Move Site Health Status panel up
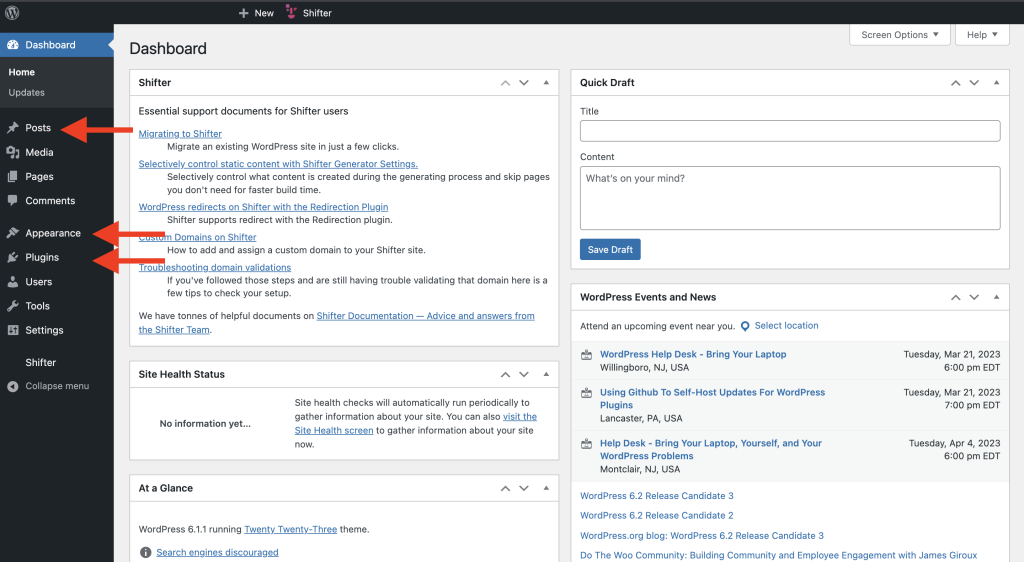Viewport: 1024px width, 562px height. (x=505, y=375)
